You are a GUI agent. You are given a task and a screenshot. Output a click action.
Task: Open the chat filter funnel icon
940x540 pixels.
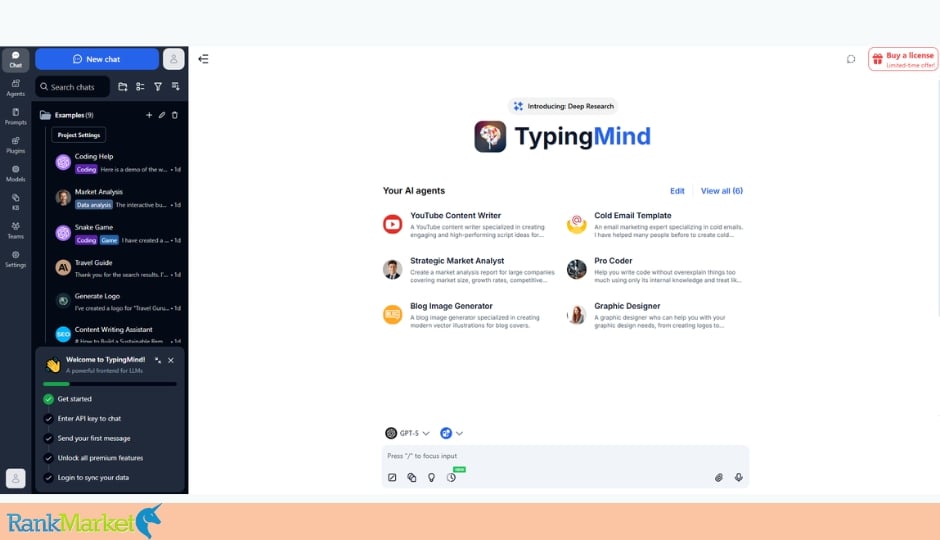[x=158, y=87]
